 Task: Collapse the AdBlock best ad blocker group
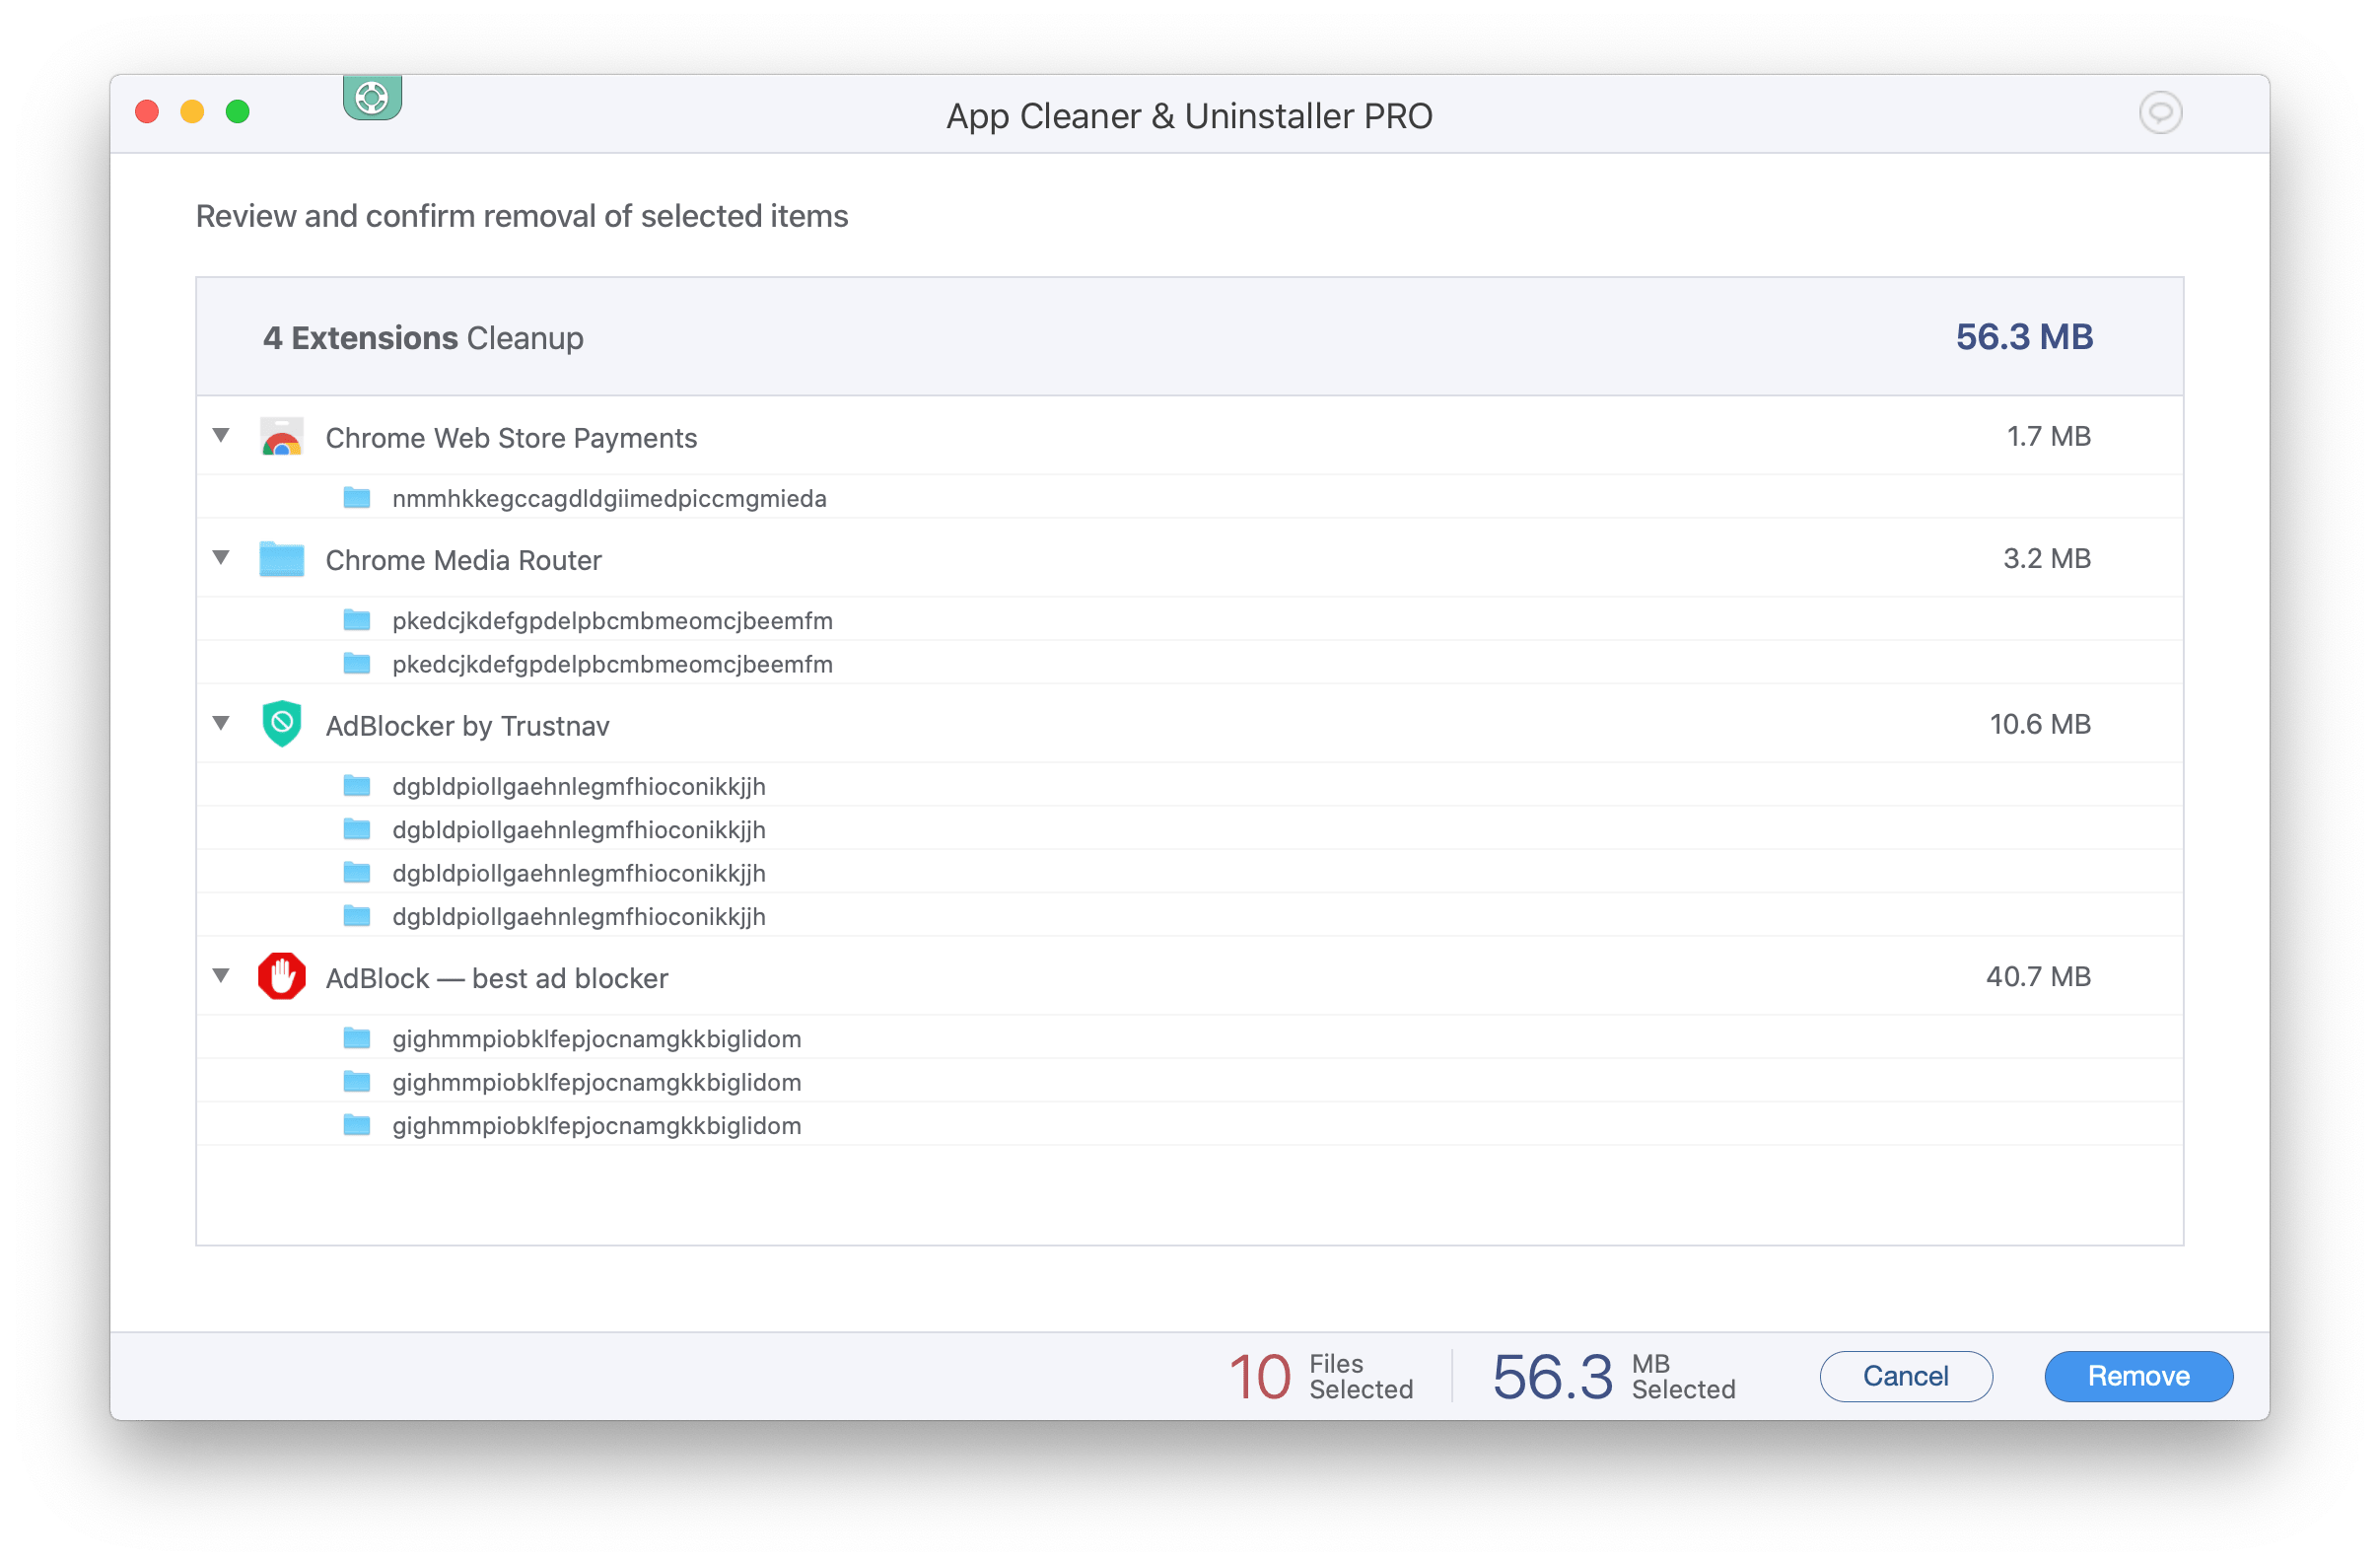pyautogui.click(x=222, y=976)
